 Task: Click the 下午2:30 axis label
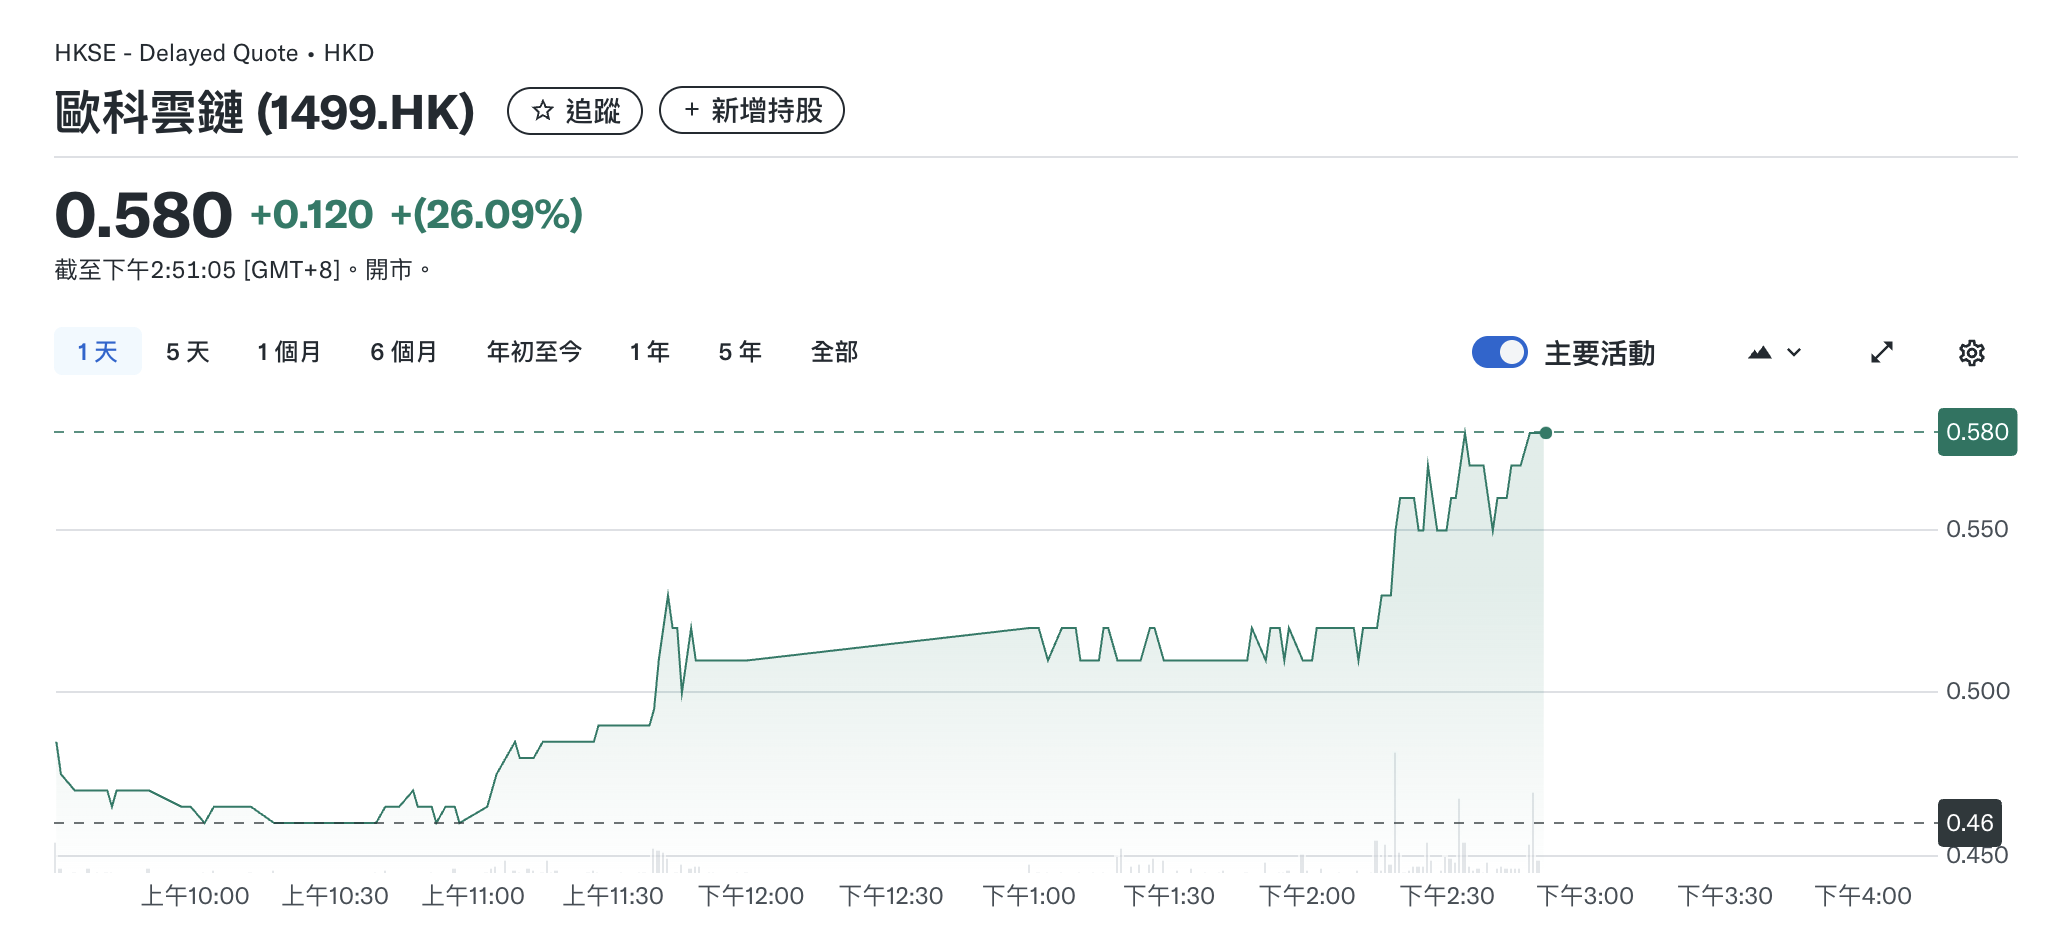coord(1447,896)
